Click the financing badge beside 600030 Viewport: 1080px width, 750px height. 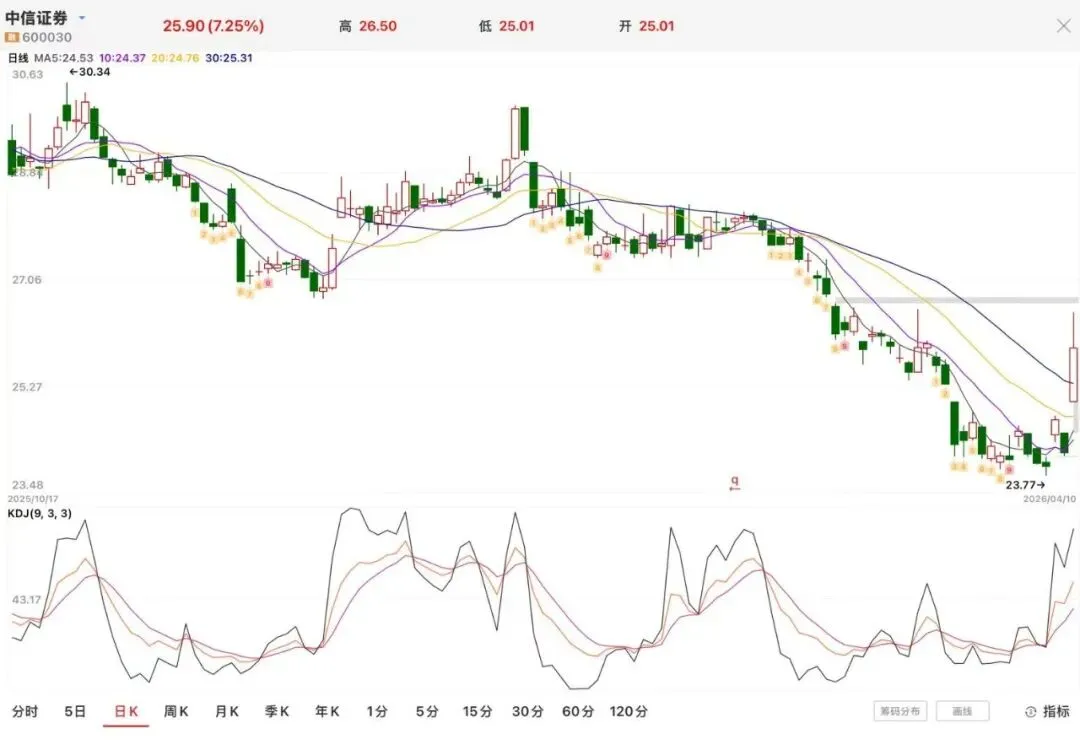point(12,37)
